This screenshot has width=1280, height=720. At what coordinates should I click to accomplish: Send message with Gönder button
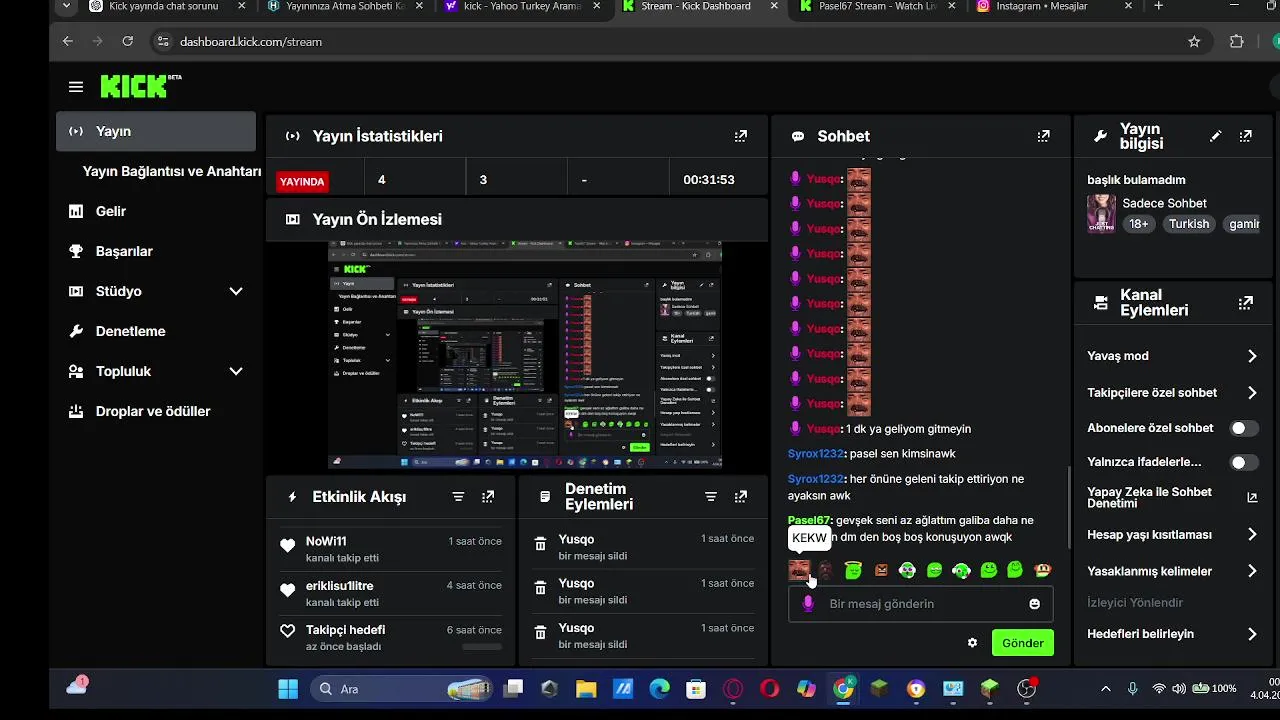[1023, 643]
